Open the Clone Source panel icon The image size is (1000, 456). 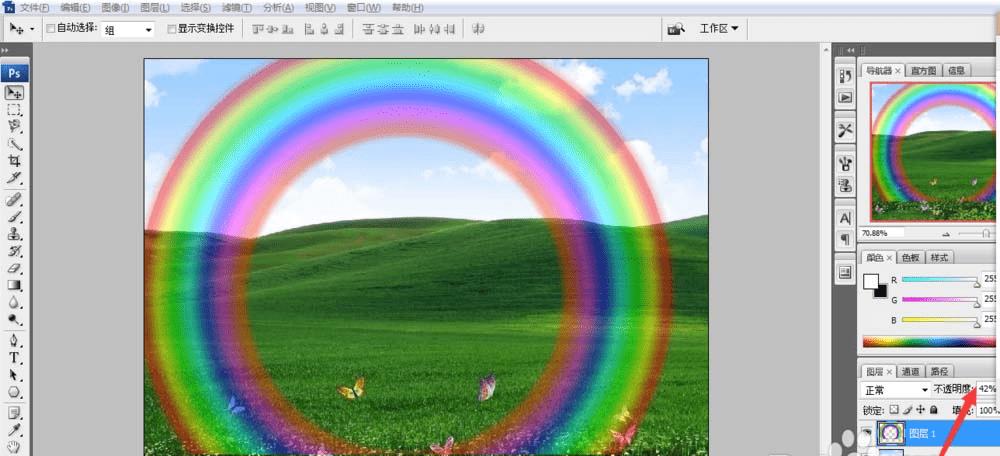click(x=845, y=186)
